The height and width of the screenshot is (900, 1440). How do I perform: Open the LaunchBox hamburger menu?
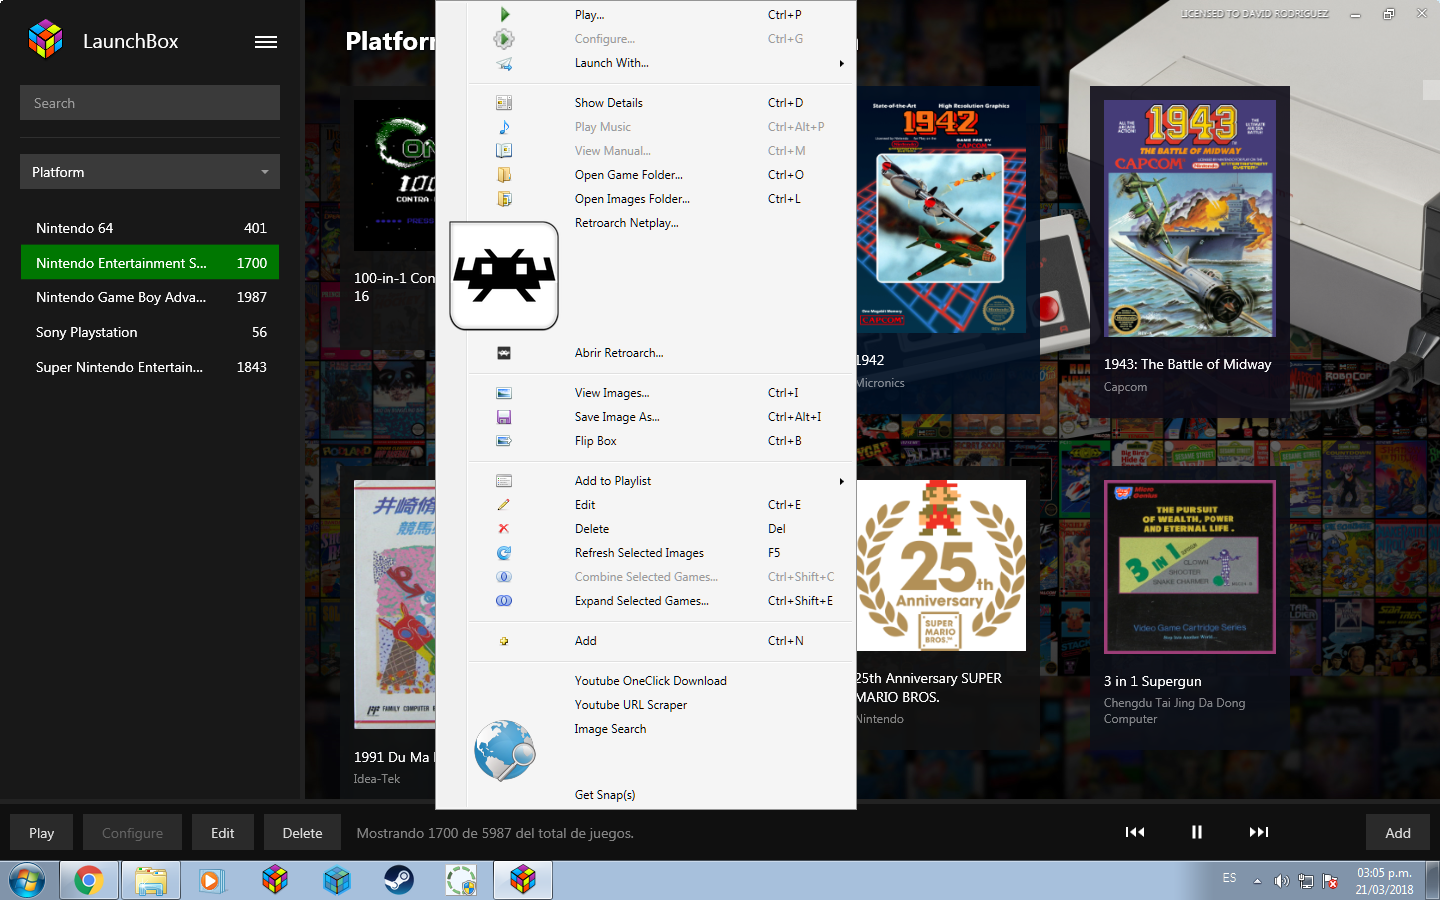coord(266,42)
